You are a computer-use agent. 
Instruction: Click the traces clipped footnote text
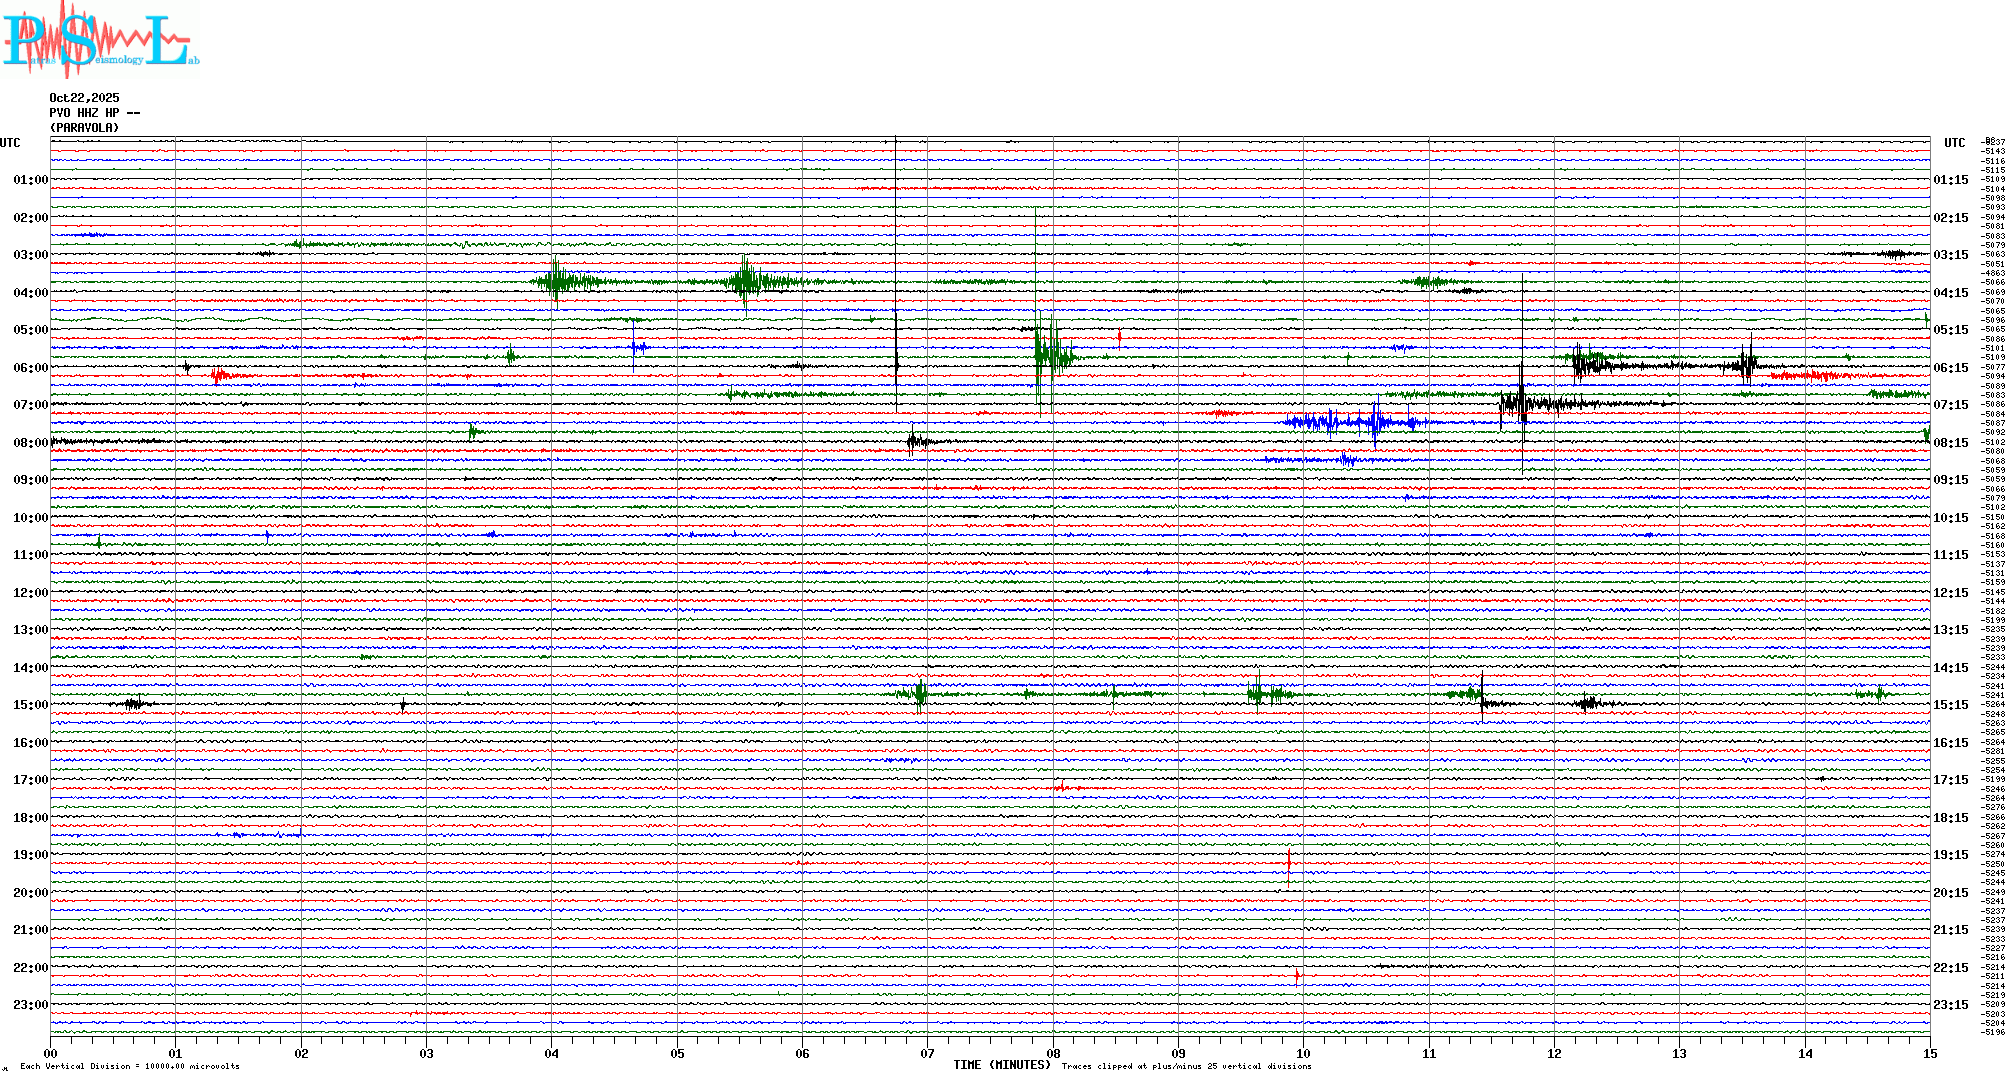1186,1067
